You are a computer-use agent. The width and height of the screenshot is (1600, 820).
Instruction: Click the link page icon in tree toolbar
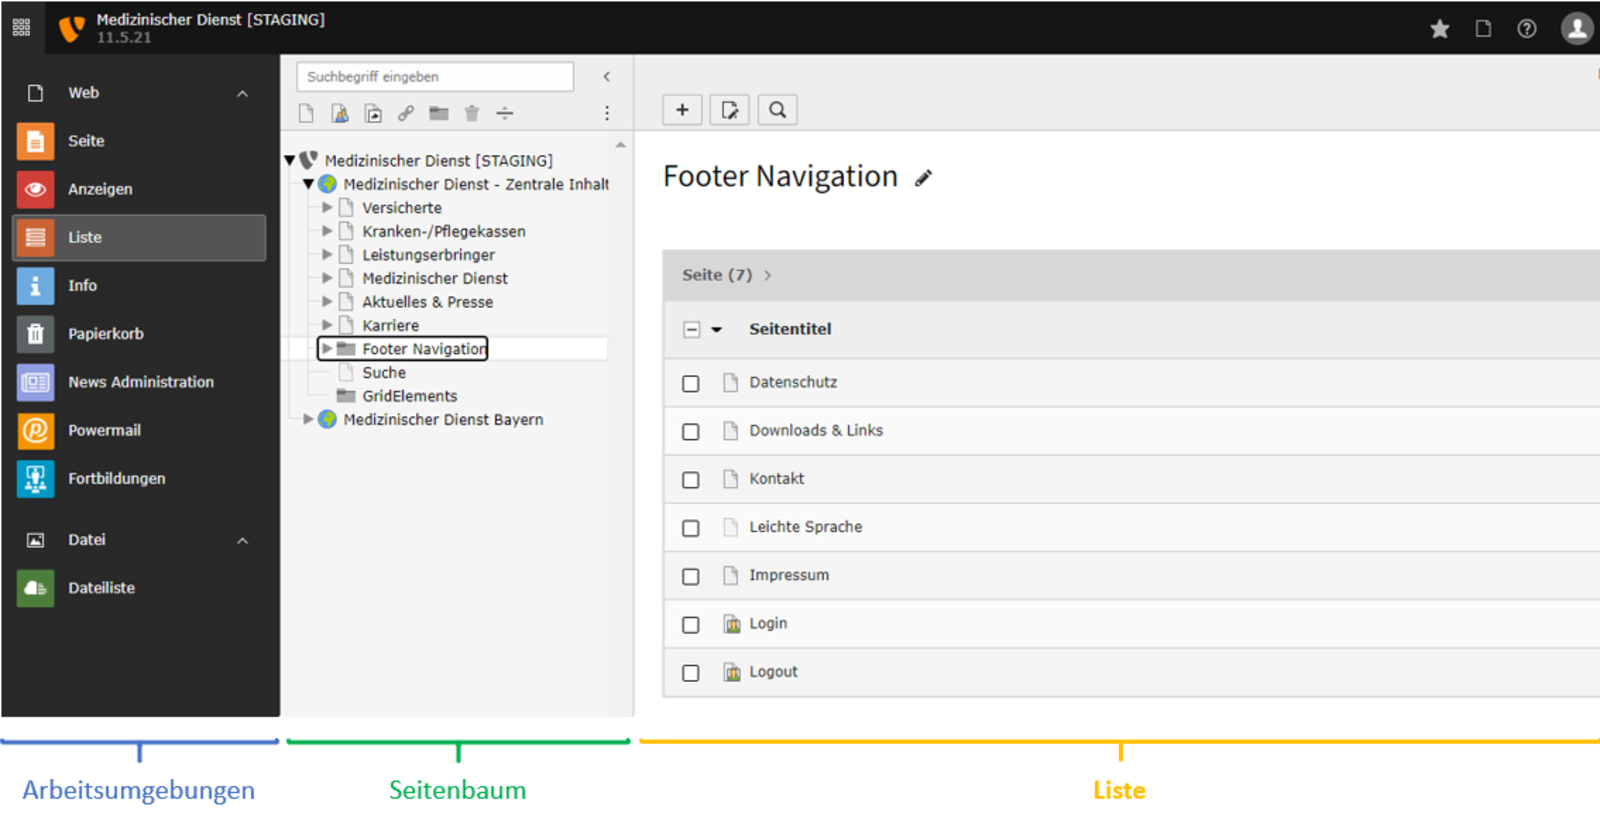click(x=406, y=113)
